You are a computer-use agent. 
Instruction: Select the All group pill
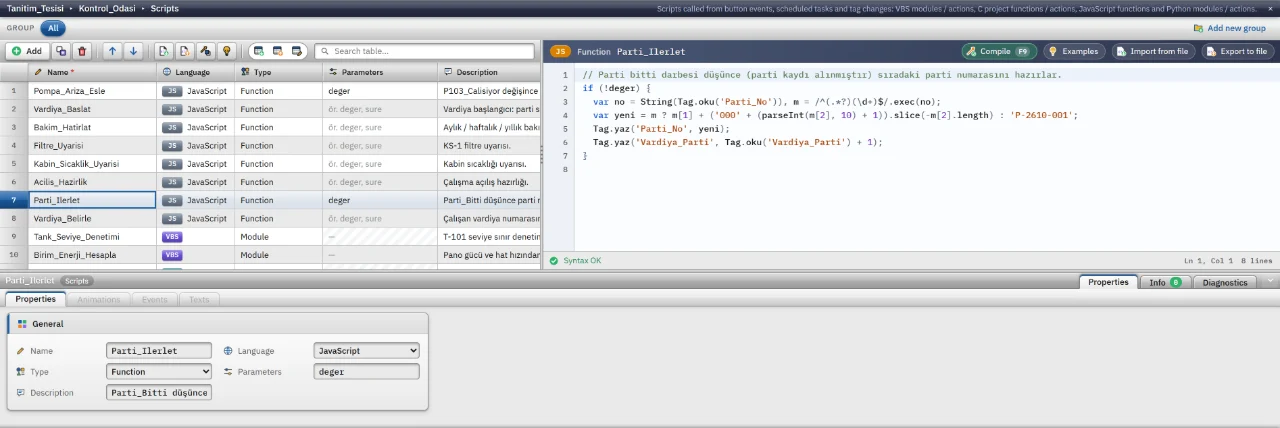click(x=54, y=28)
